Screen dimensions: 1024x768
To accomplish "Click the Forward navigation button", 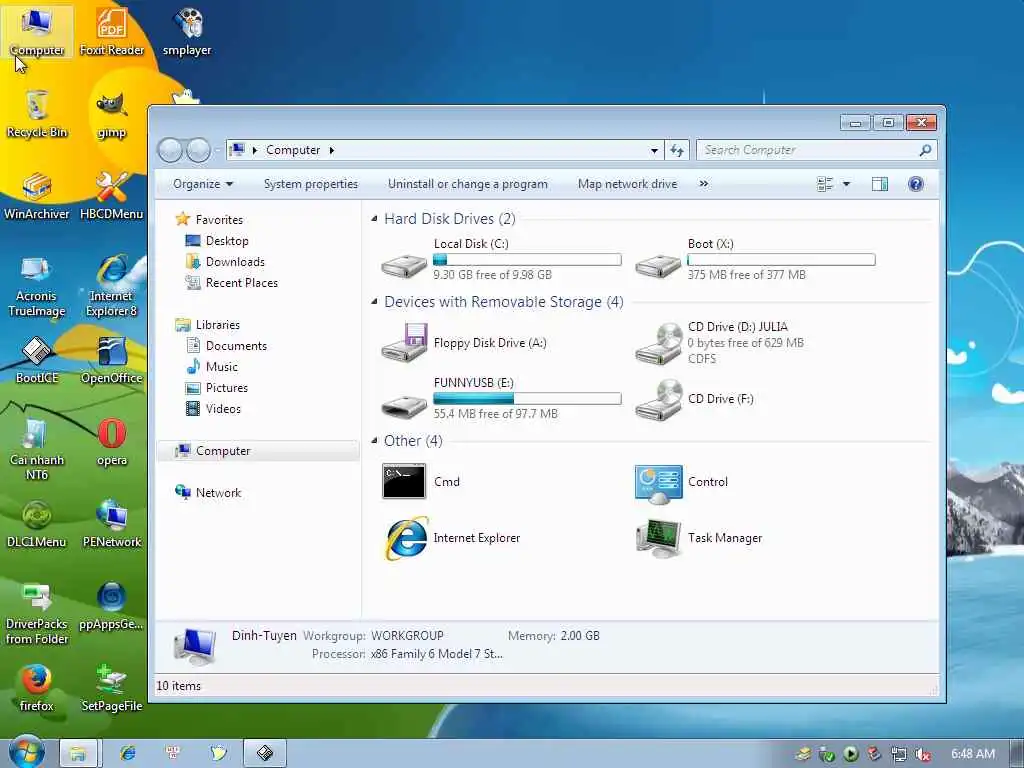I will pos(198,150).
